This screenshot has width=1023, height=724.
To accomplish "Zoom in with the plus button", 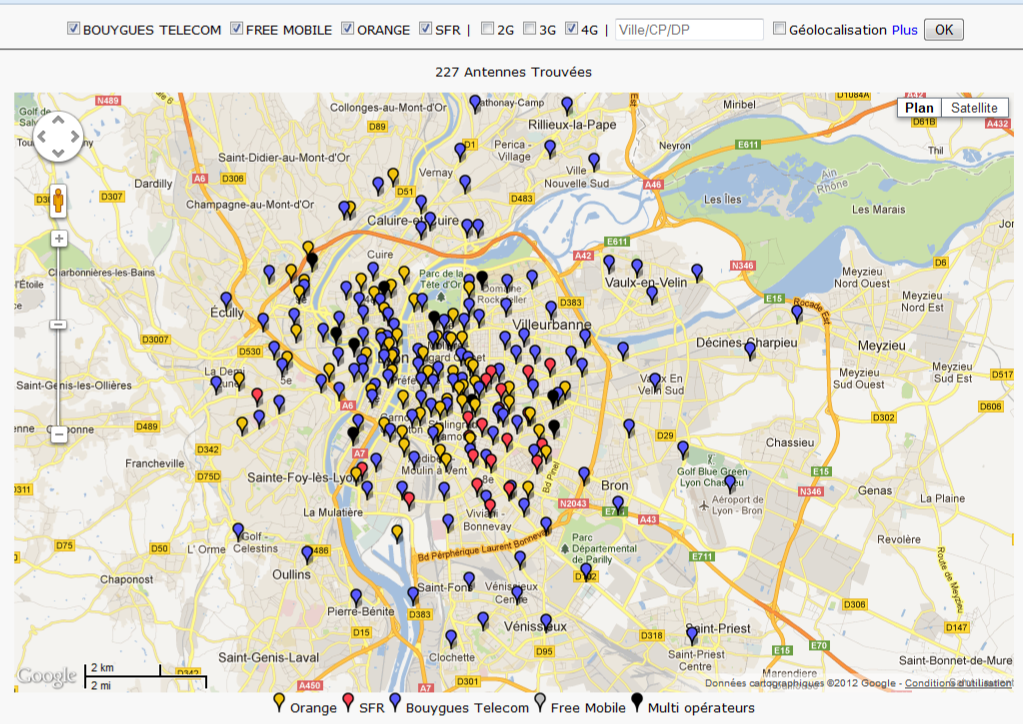I will click(59, 239).
